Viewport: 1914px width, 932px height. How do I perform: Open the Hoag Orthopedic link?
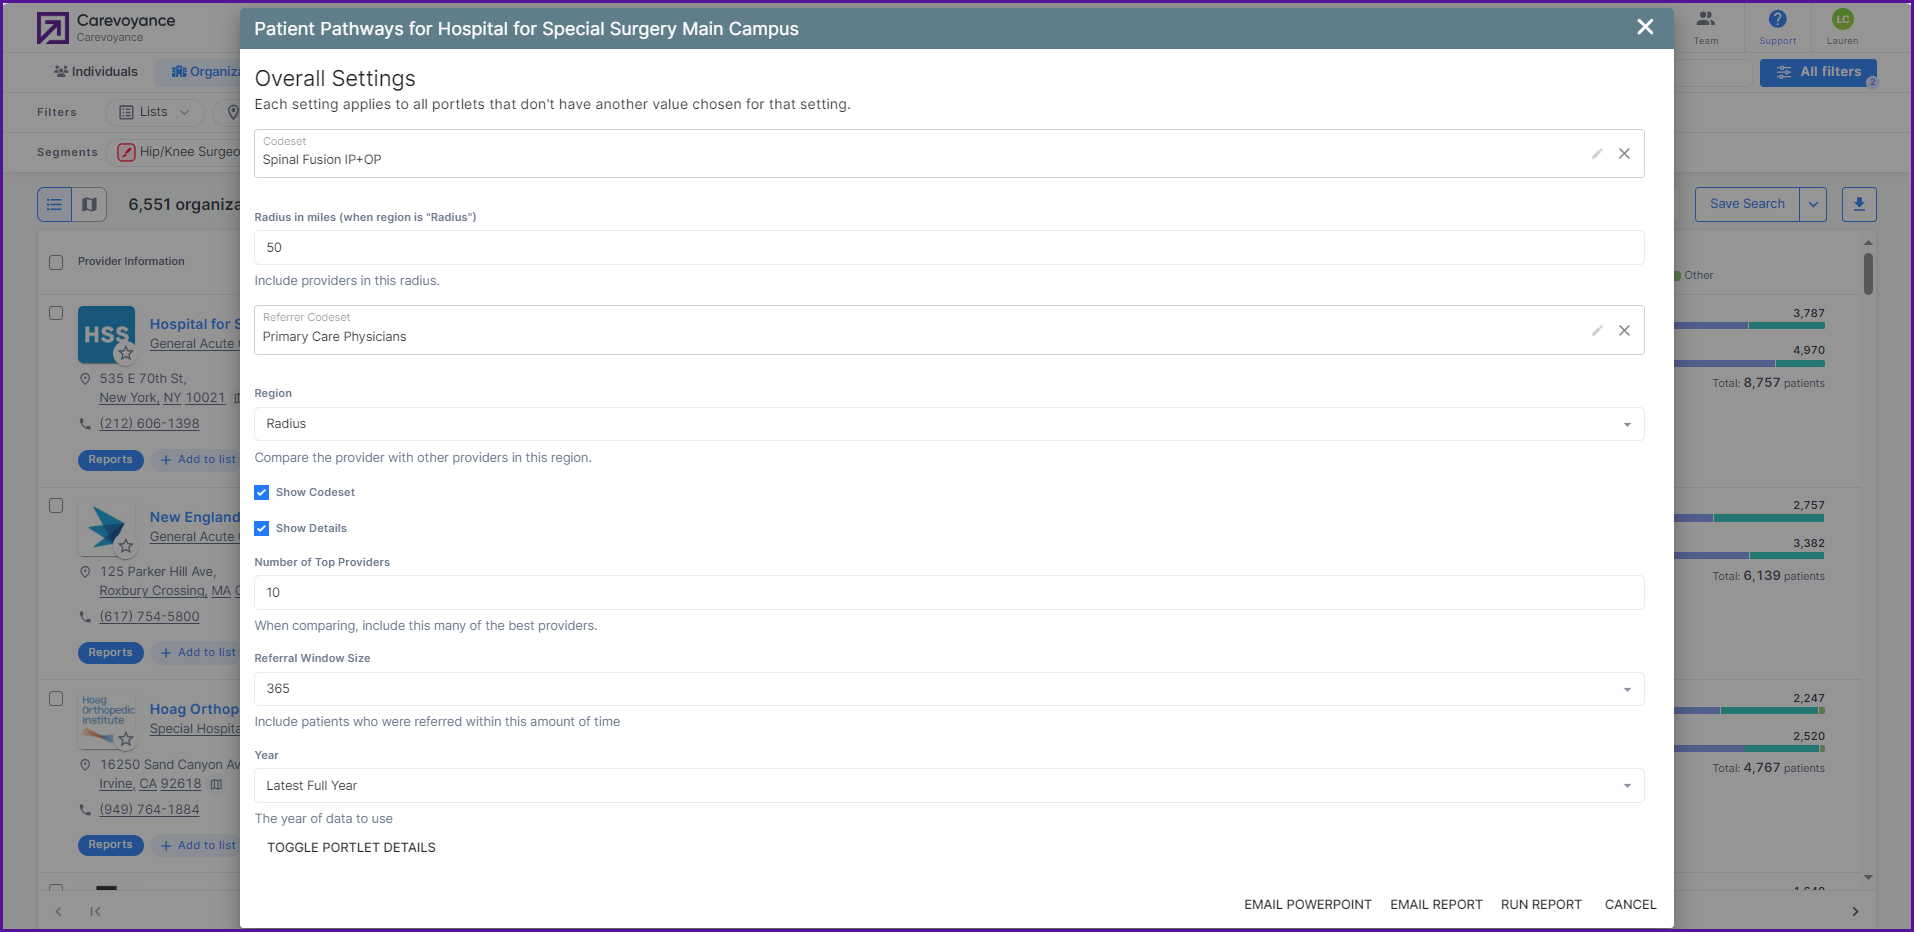(195, 710)
